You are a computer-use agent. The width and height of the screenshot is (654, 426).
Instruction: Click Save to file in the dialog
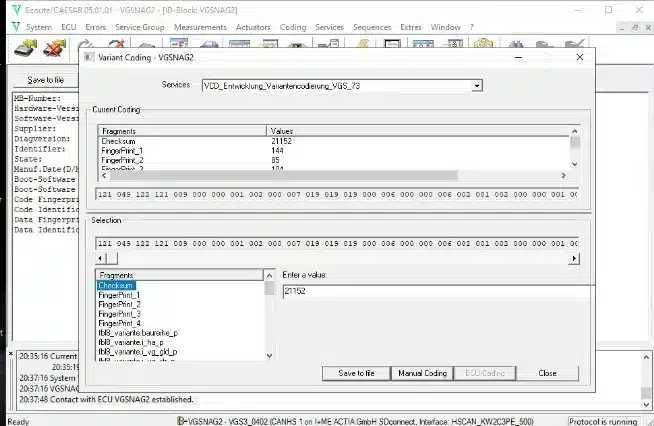[356, 373]
